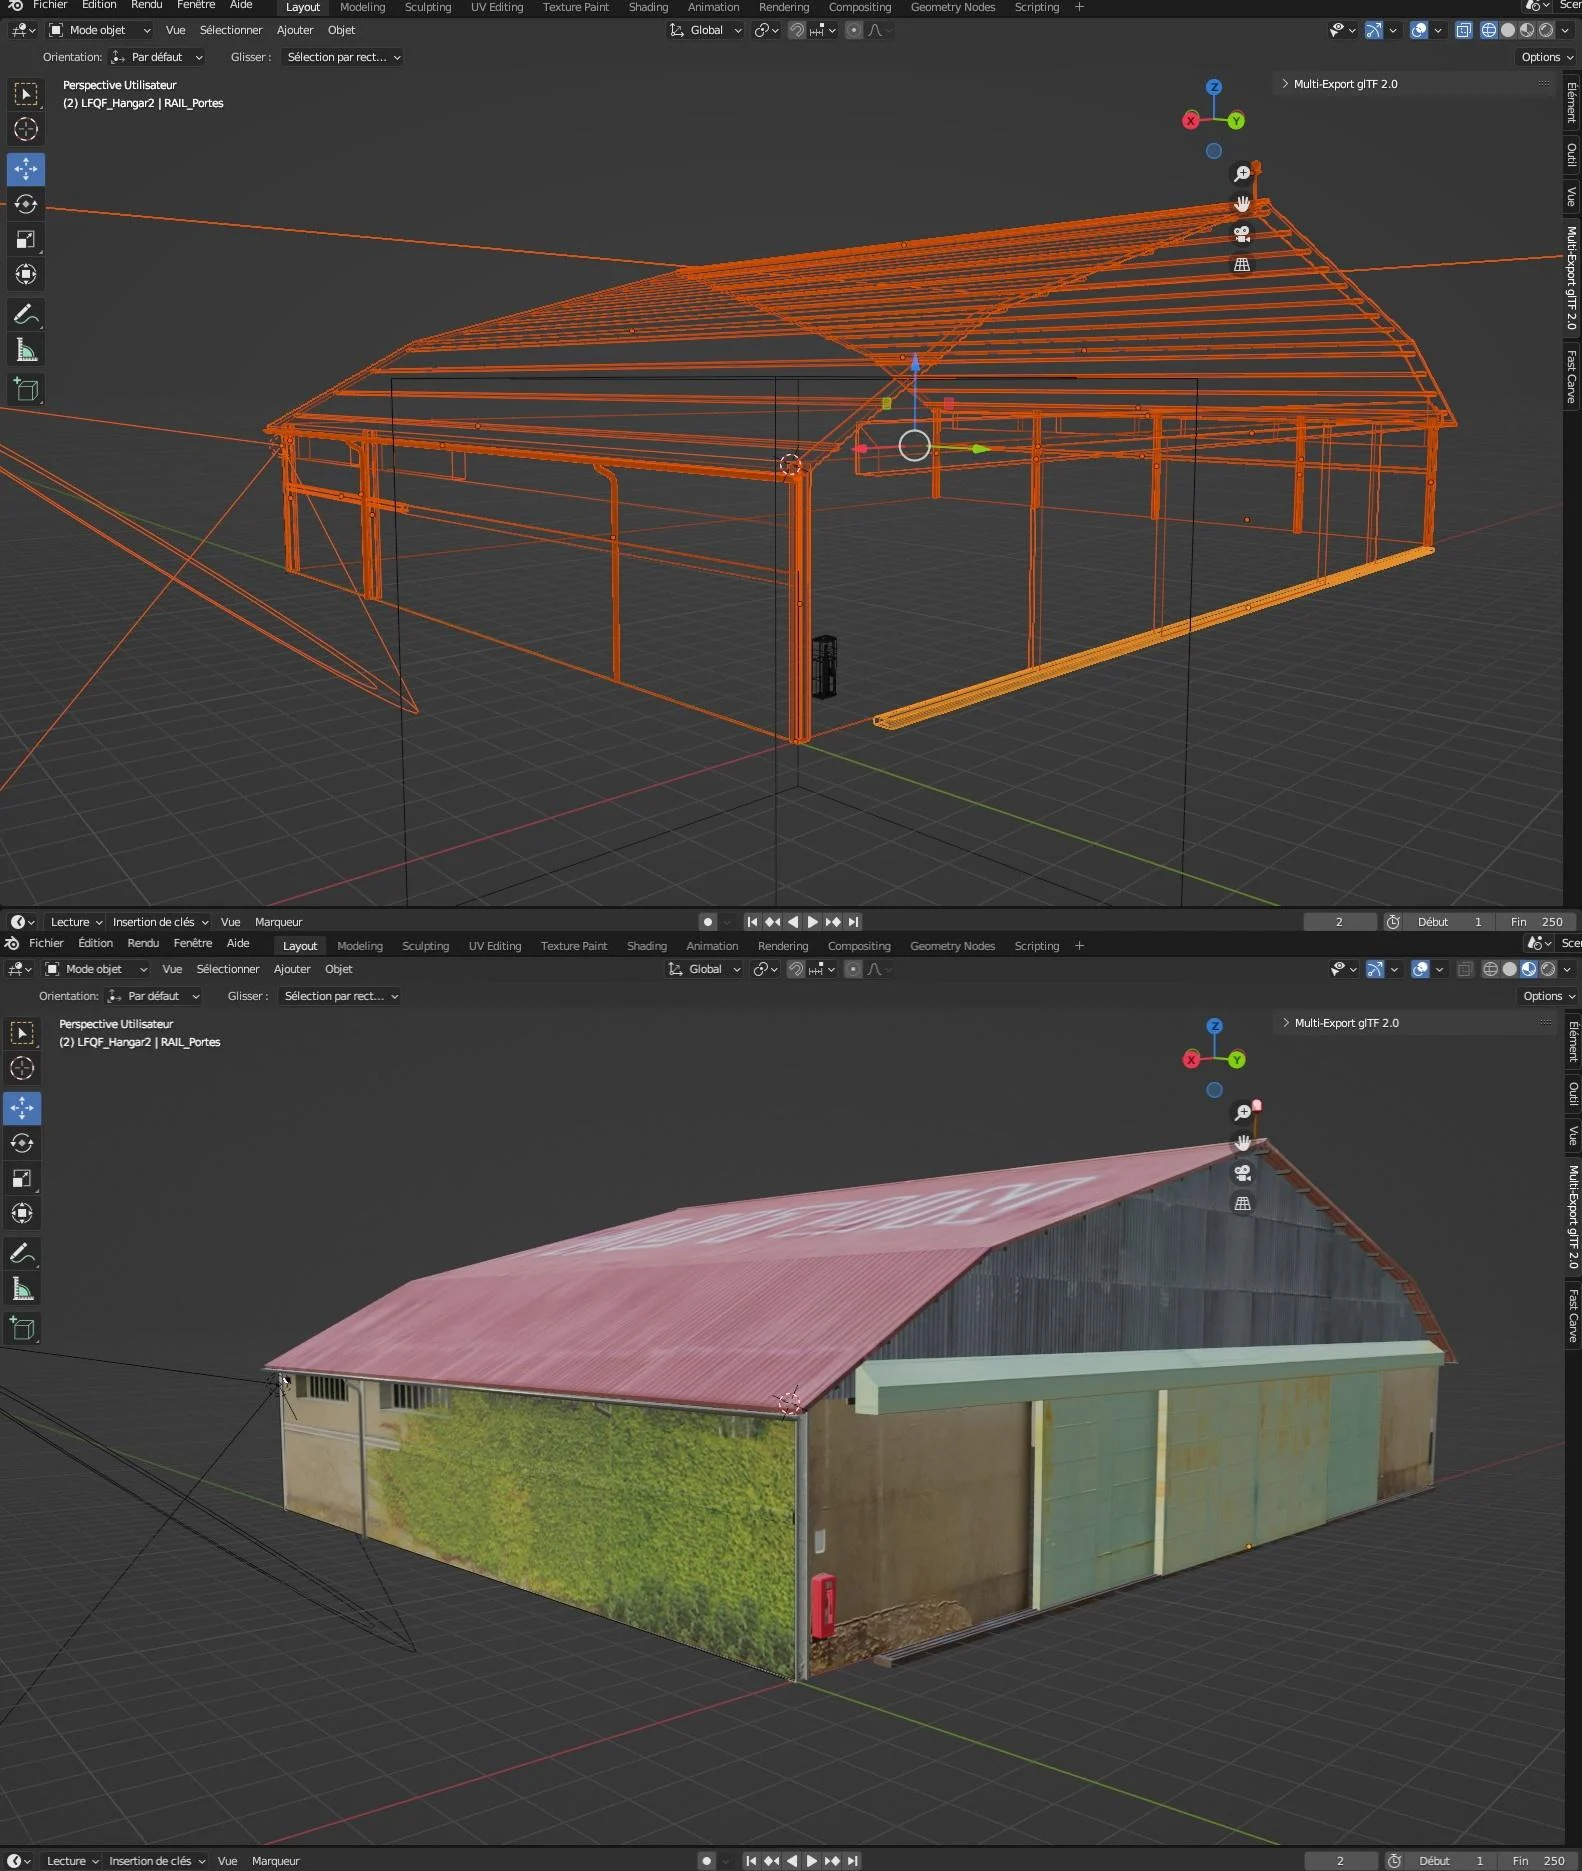Enable wireframe shading in bottom window
Image resolution: width=1582 pixels, height=1871 pixels.
[1491, 969]
